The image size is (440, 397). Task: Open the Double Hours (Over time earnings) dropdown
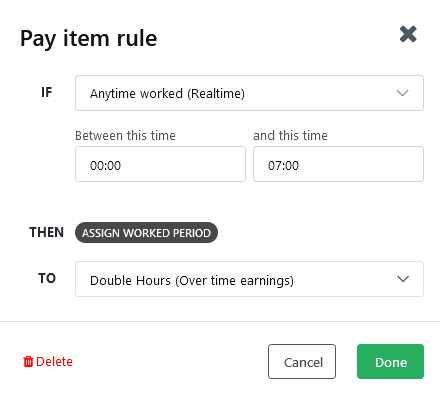249,279
